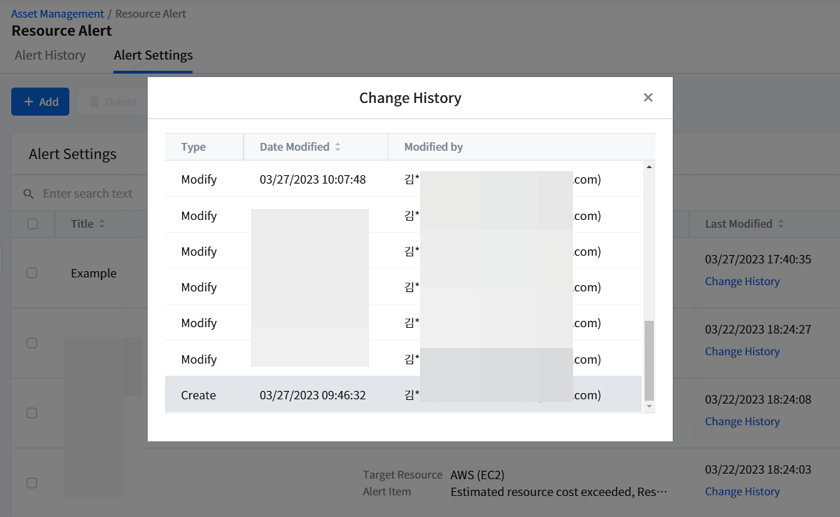Toggle the select-all header checkbox

pos(32,224)
